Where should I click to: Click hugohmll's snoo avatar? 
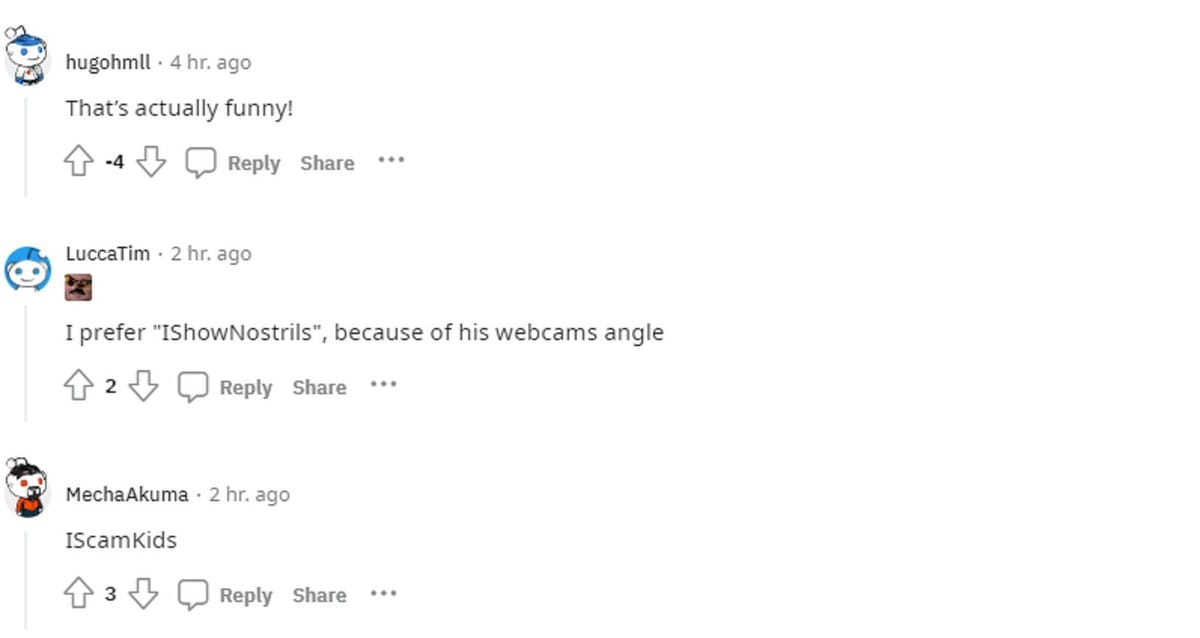click(x=27, y=55)
